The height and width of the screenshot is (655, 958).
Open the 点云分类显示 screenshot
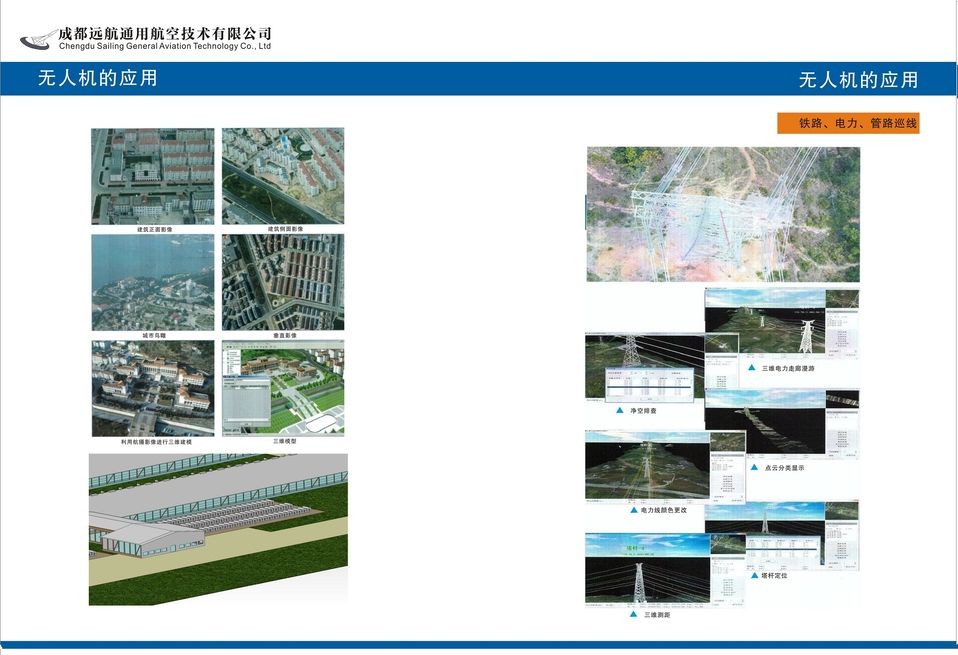click(x=782, y=423)
